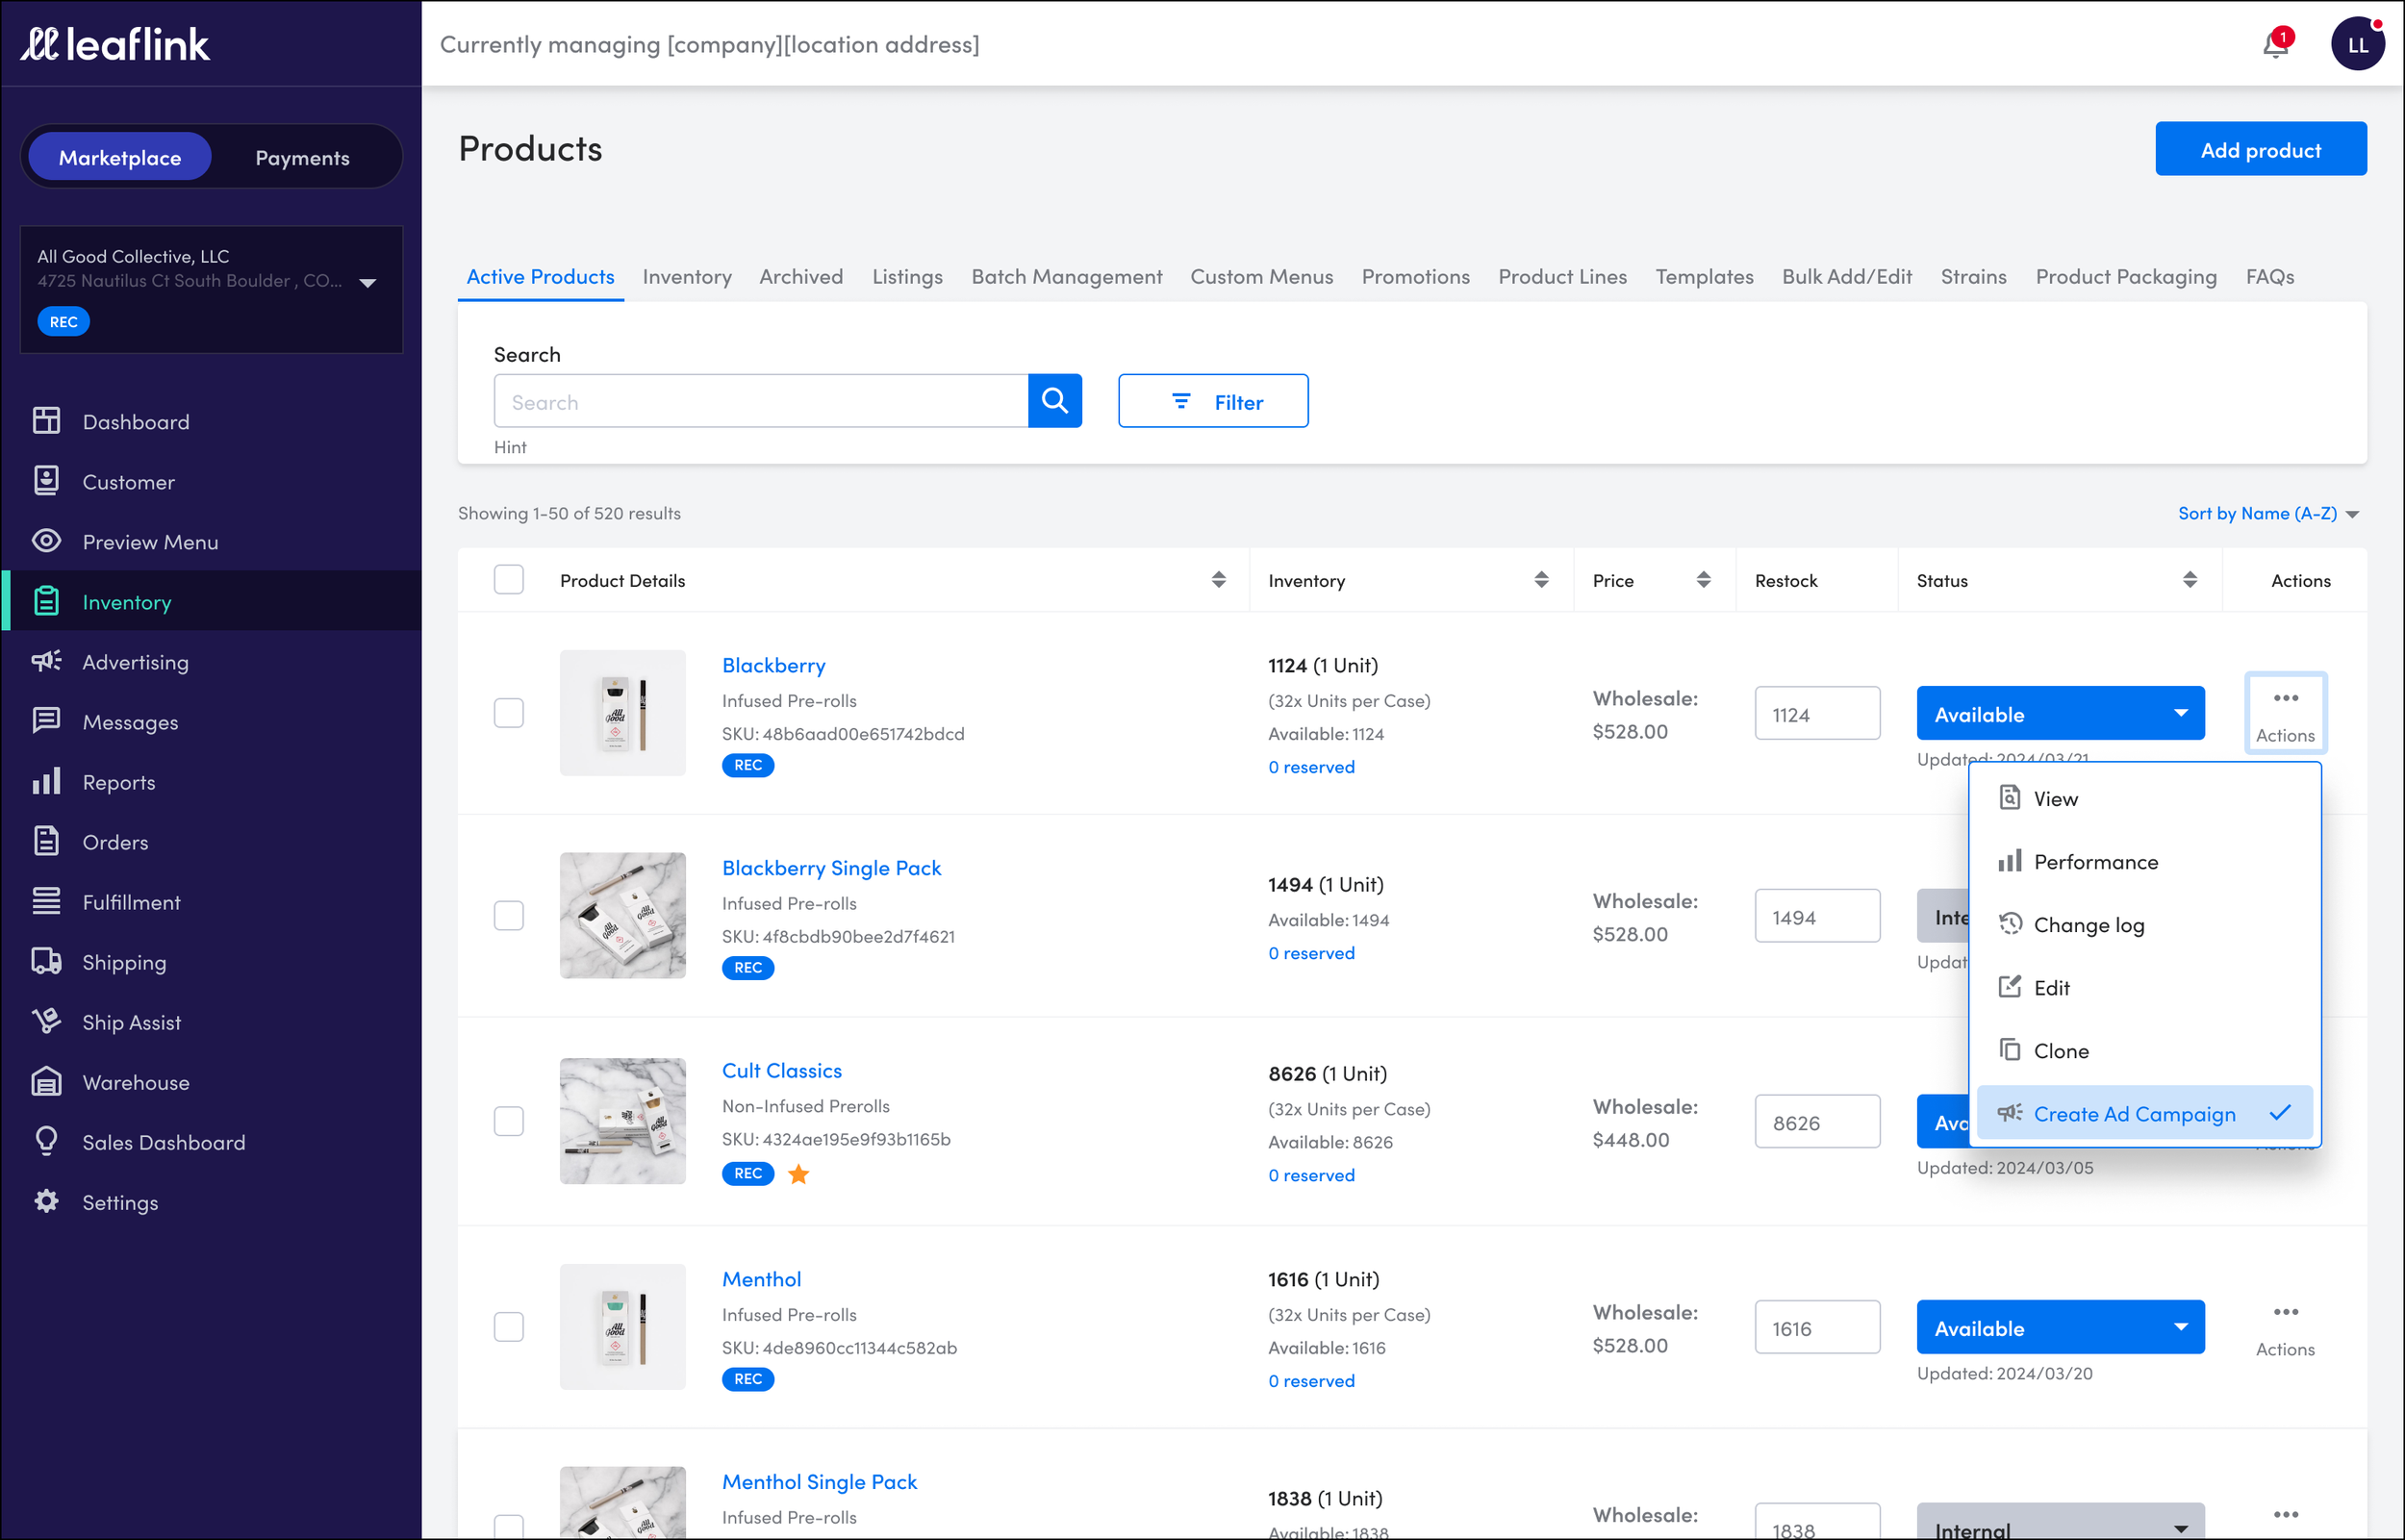2405x1540 pixels.
Task: Expand the All Good Collective company selector
Action: pyautogui.click(x=367, y=283)
